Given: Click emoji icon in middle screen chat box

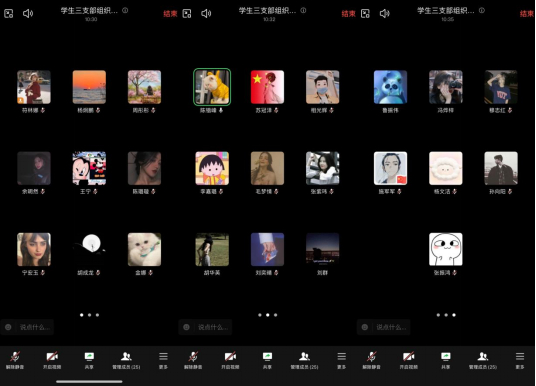Looking at the screenshot, I should coord(186,327).
